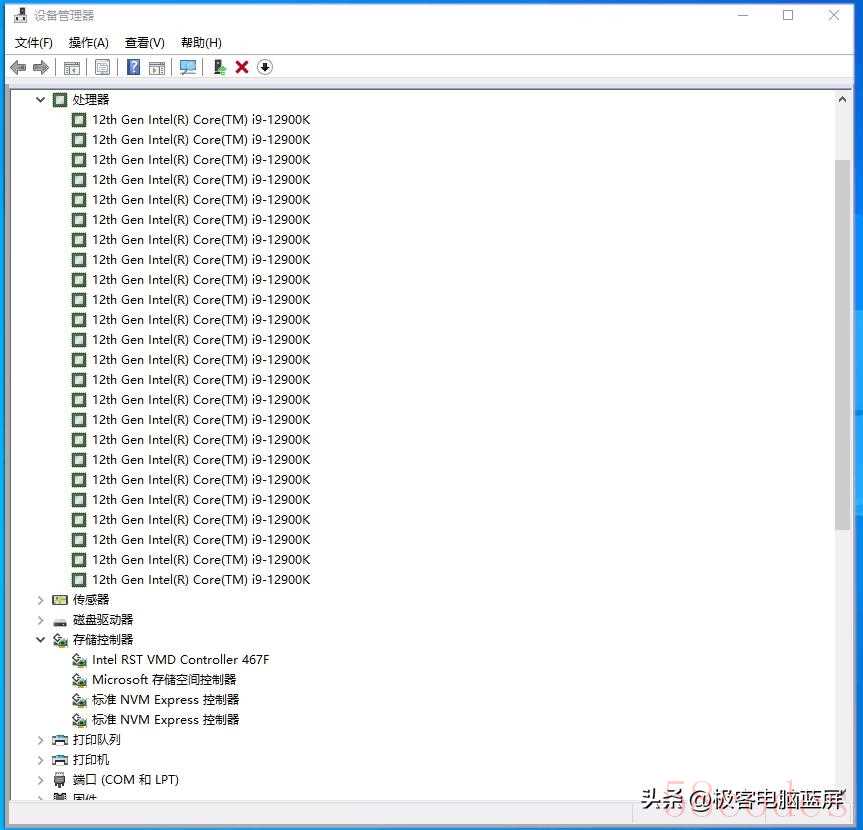Expand the 打印队列 tree node
Image resolution: width=863 pixels, height=830 pixels.
pyautogui.click(x=40, y=740)
